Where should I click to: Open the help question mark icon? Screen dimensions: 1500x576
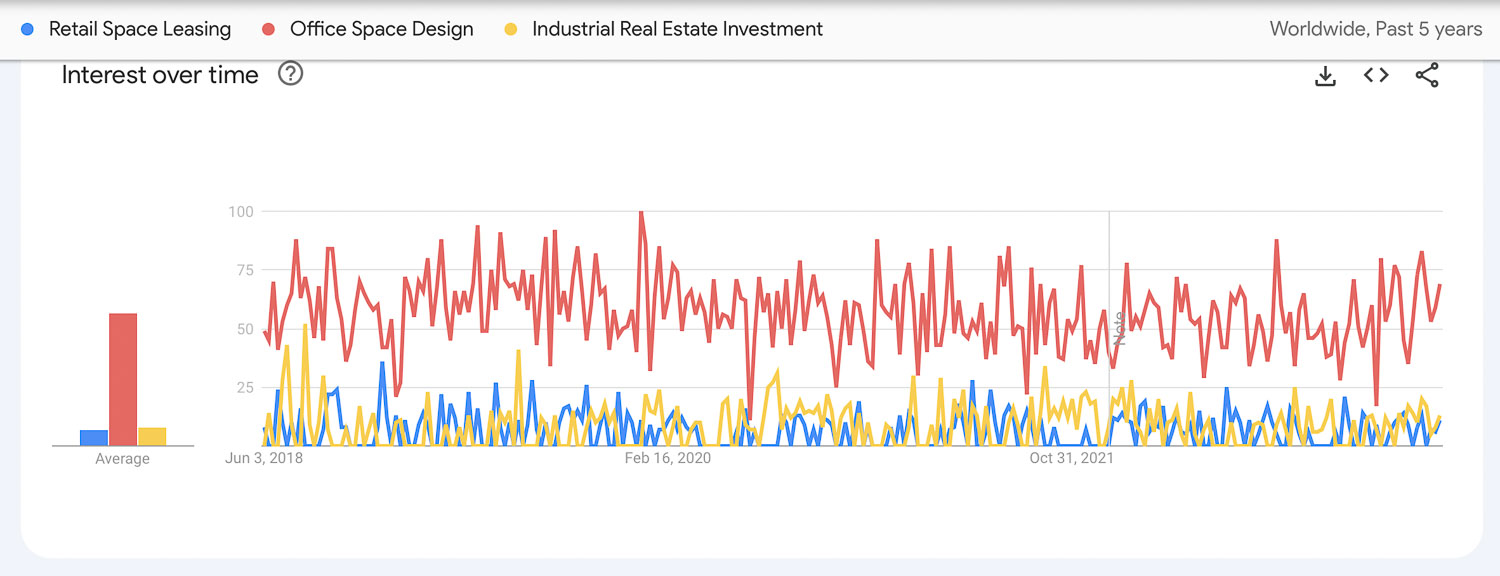tap(290, 74)
